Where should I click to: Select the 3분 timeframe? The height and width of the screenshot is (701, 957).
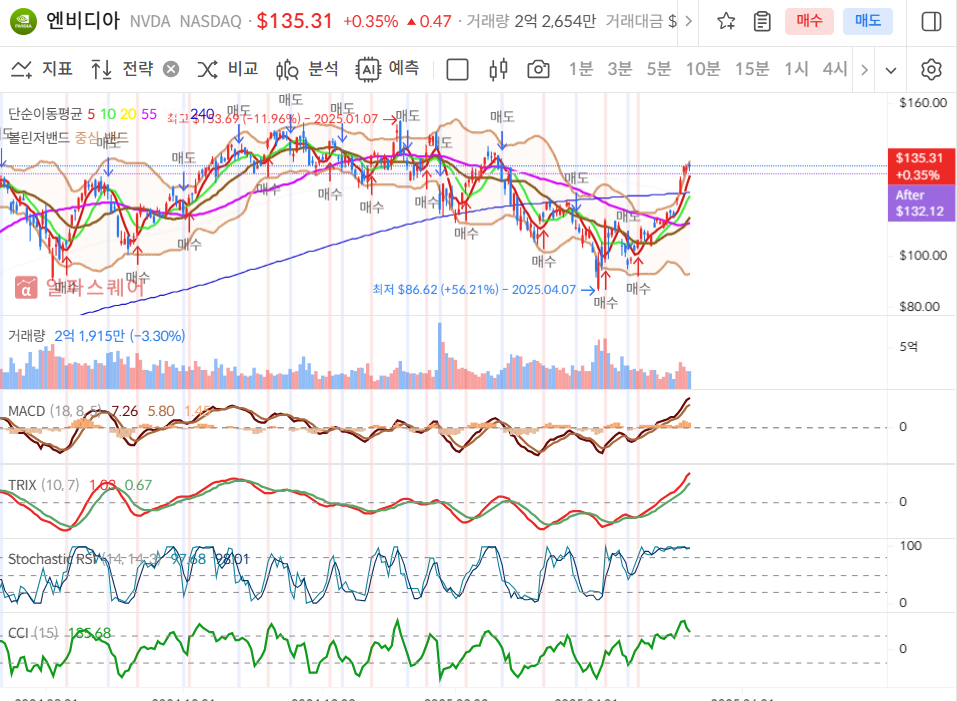(619, 69)
